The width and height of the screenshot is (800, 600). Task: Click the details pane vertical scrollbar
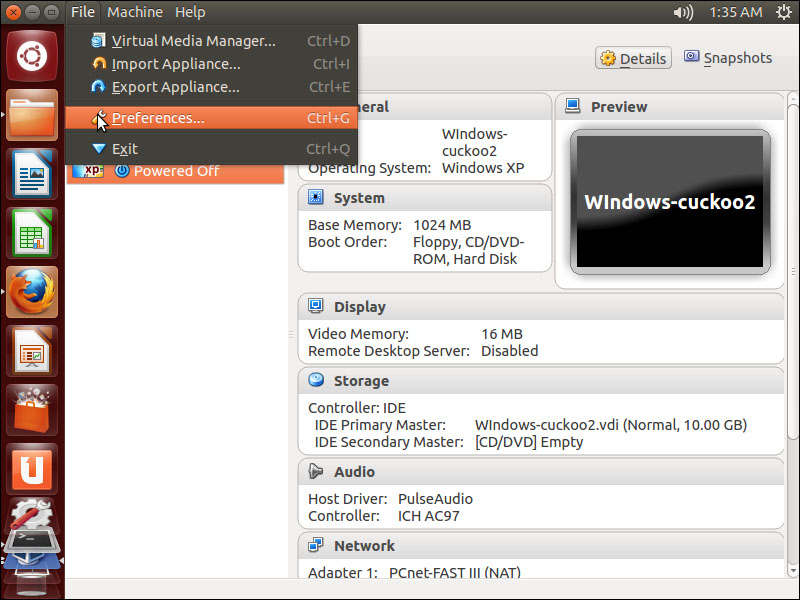tap(793, 270)
